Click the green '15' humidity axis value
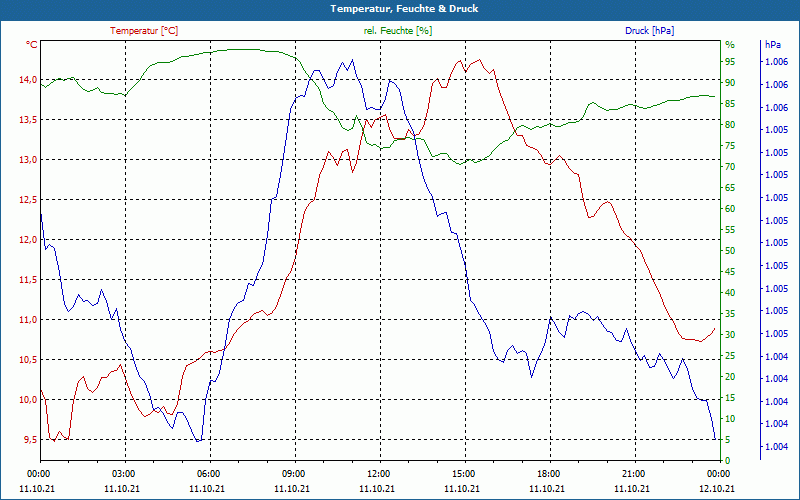Image resolution: width=800 pixels, height=500 pixels. pos(730,398)
